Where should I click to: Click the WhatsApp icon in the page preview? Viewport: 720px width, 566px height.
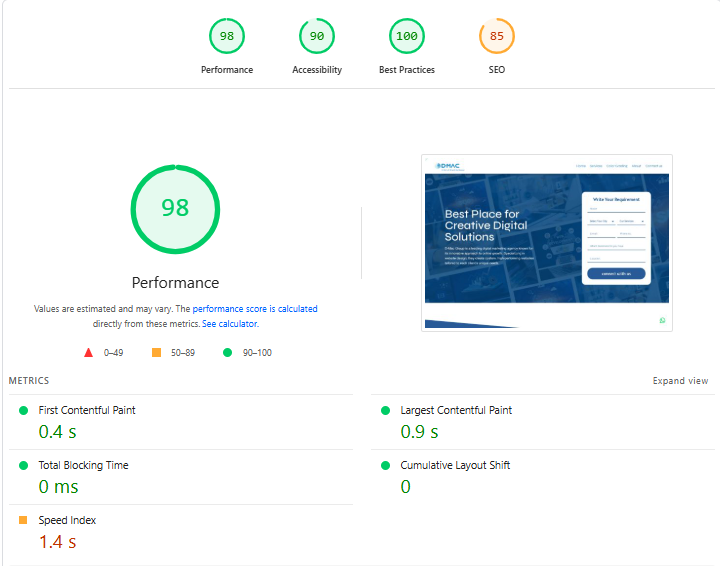[x=662, y=320]
